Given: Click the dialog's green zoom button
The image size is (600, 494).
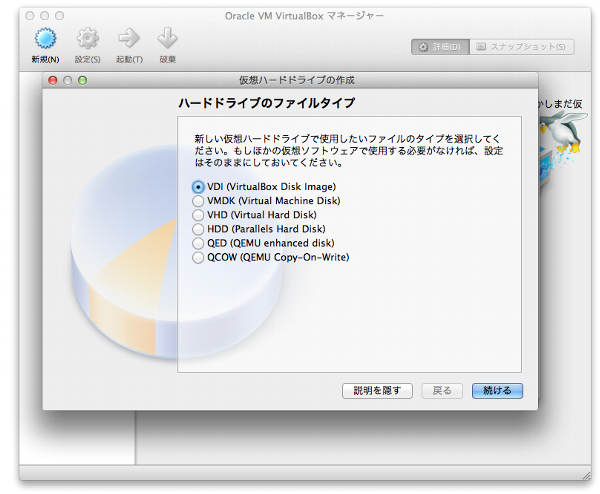Looking at the screenshot, I should [82, 80].
